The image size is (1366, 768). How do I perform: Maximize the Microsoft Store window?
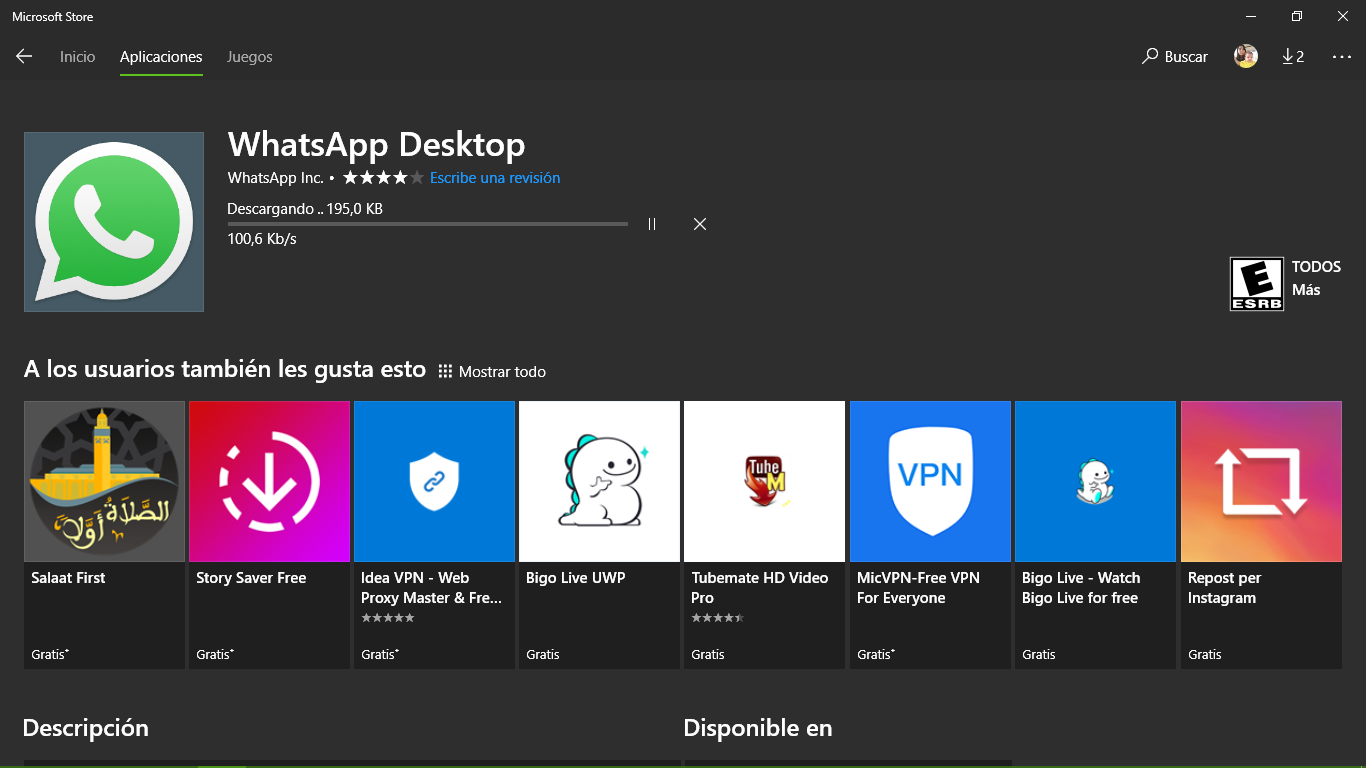coord(1297,16)
